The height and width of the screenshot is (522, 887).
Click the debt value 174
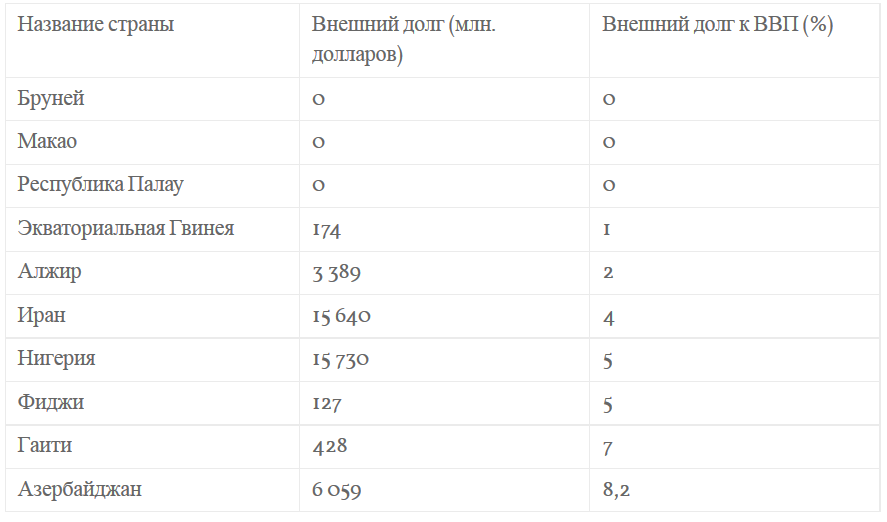[x=326, y=230]
